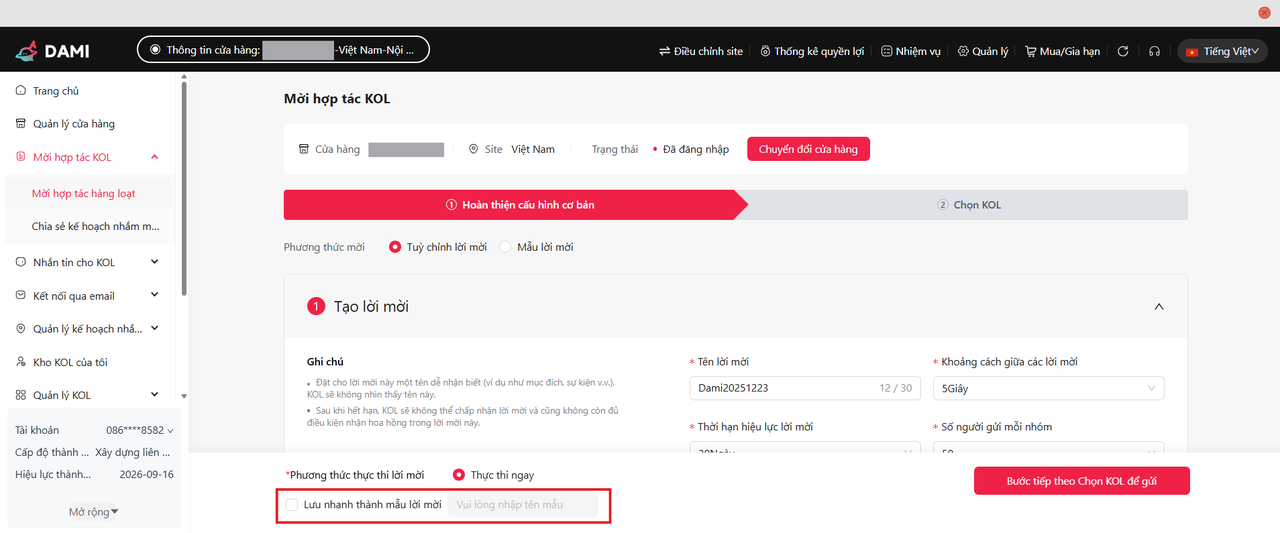Select Tuỳ chỉnh lời mời radio option

click(x=395, y=247)
